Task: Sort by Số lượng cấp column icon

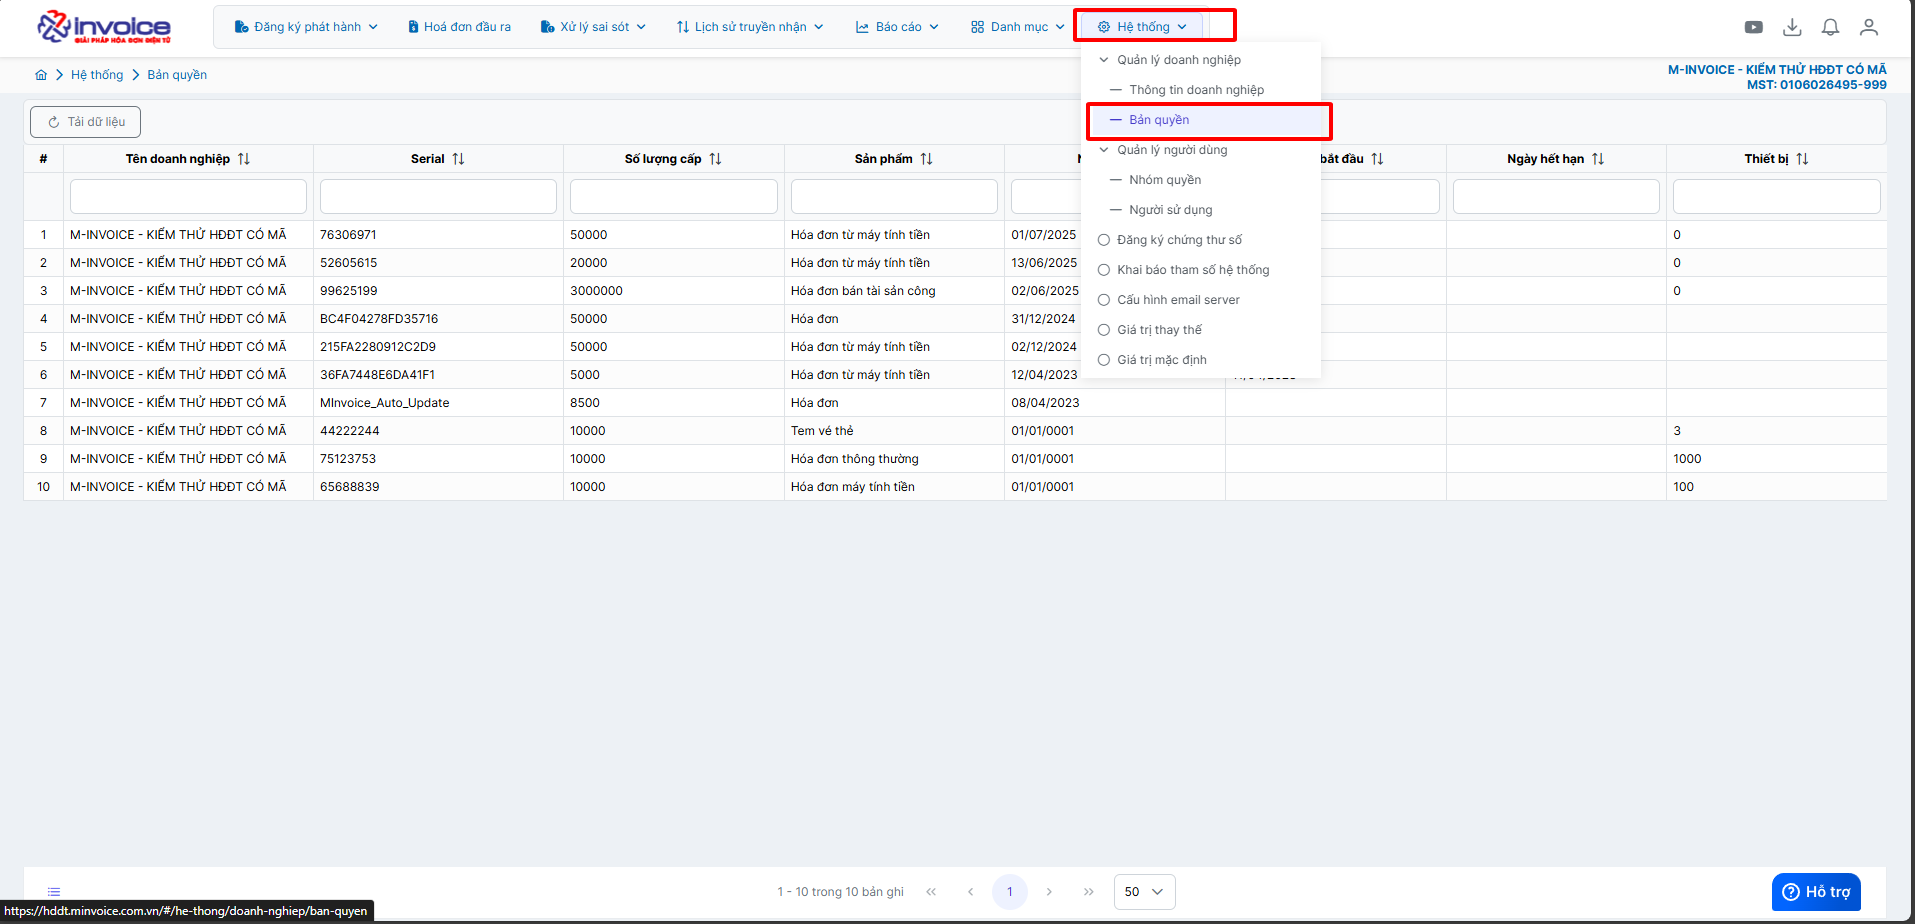Action: pyautogui.click(x=715, y=159)
